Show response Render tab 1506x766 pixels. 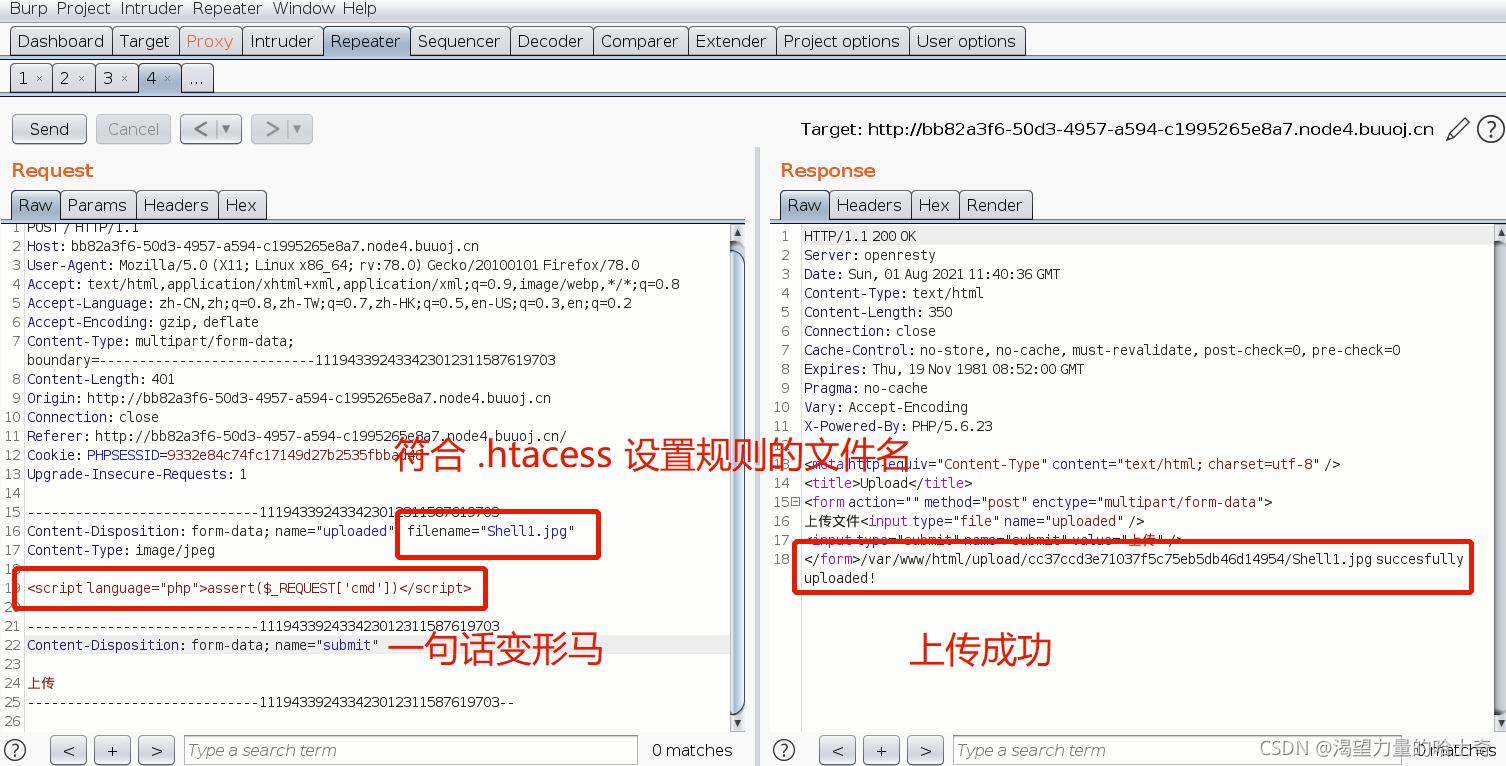click(995, 205)
